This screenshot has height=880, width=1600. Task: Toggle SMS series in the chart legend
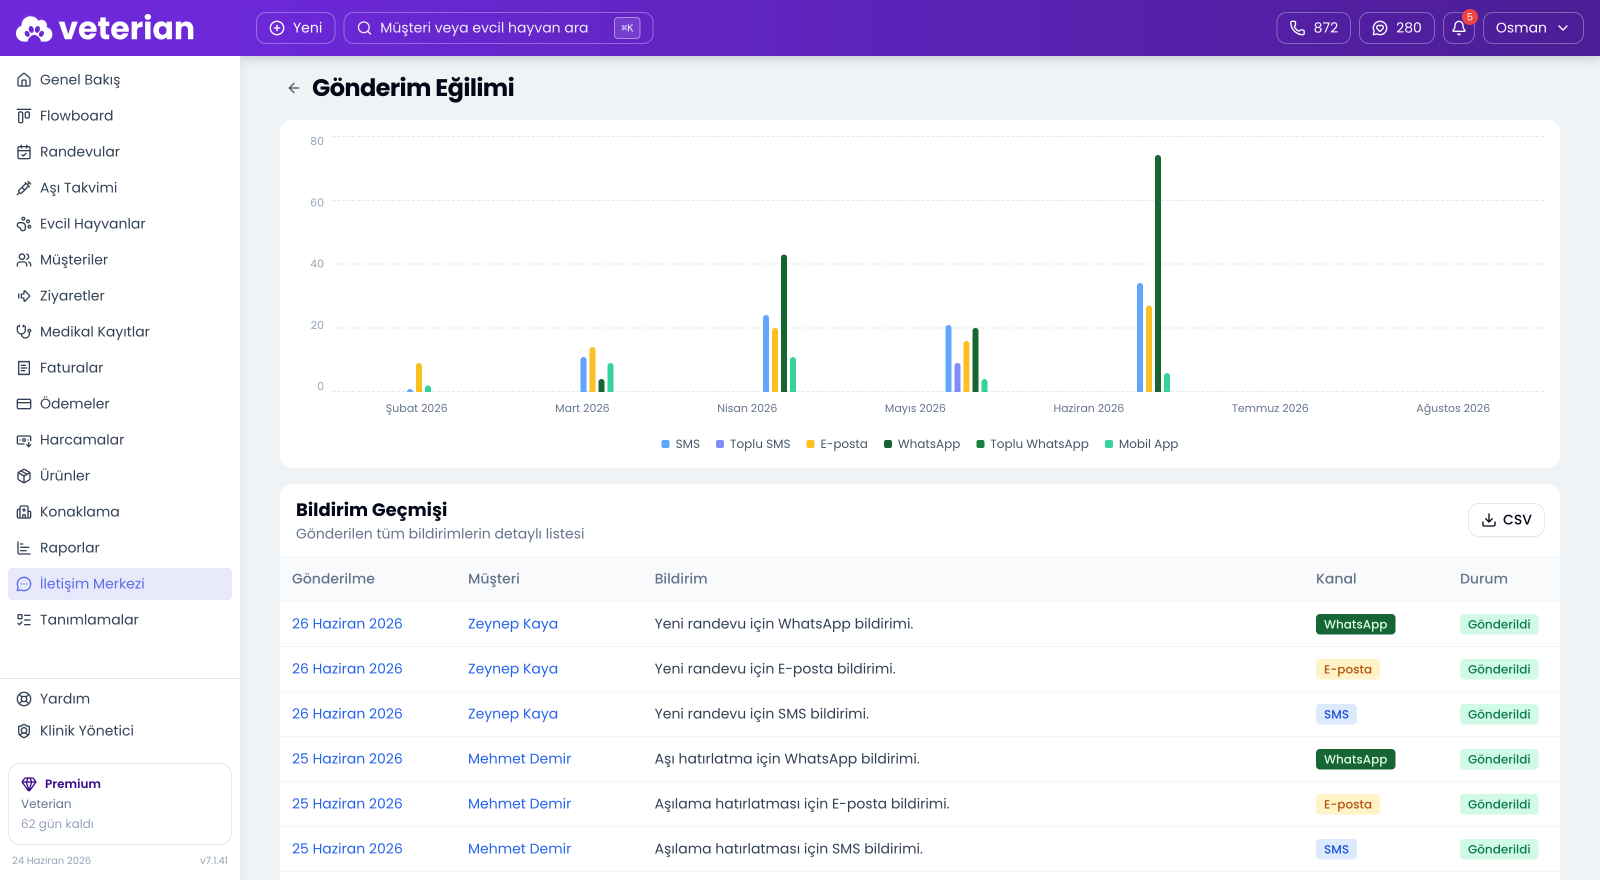[x=681, y=444]
